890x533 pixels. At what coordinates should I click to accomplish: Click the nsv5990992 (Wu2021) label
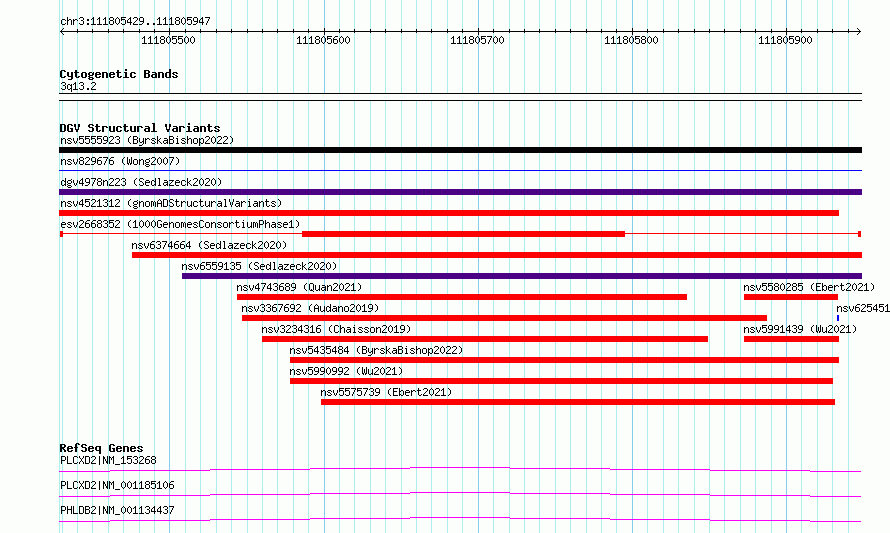(x=346, y=371)
